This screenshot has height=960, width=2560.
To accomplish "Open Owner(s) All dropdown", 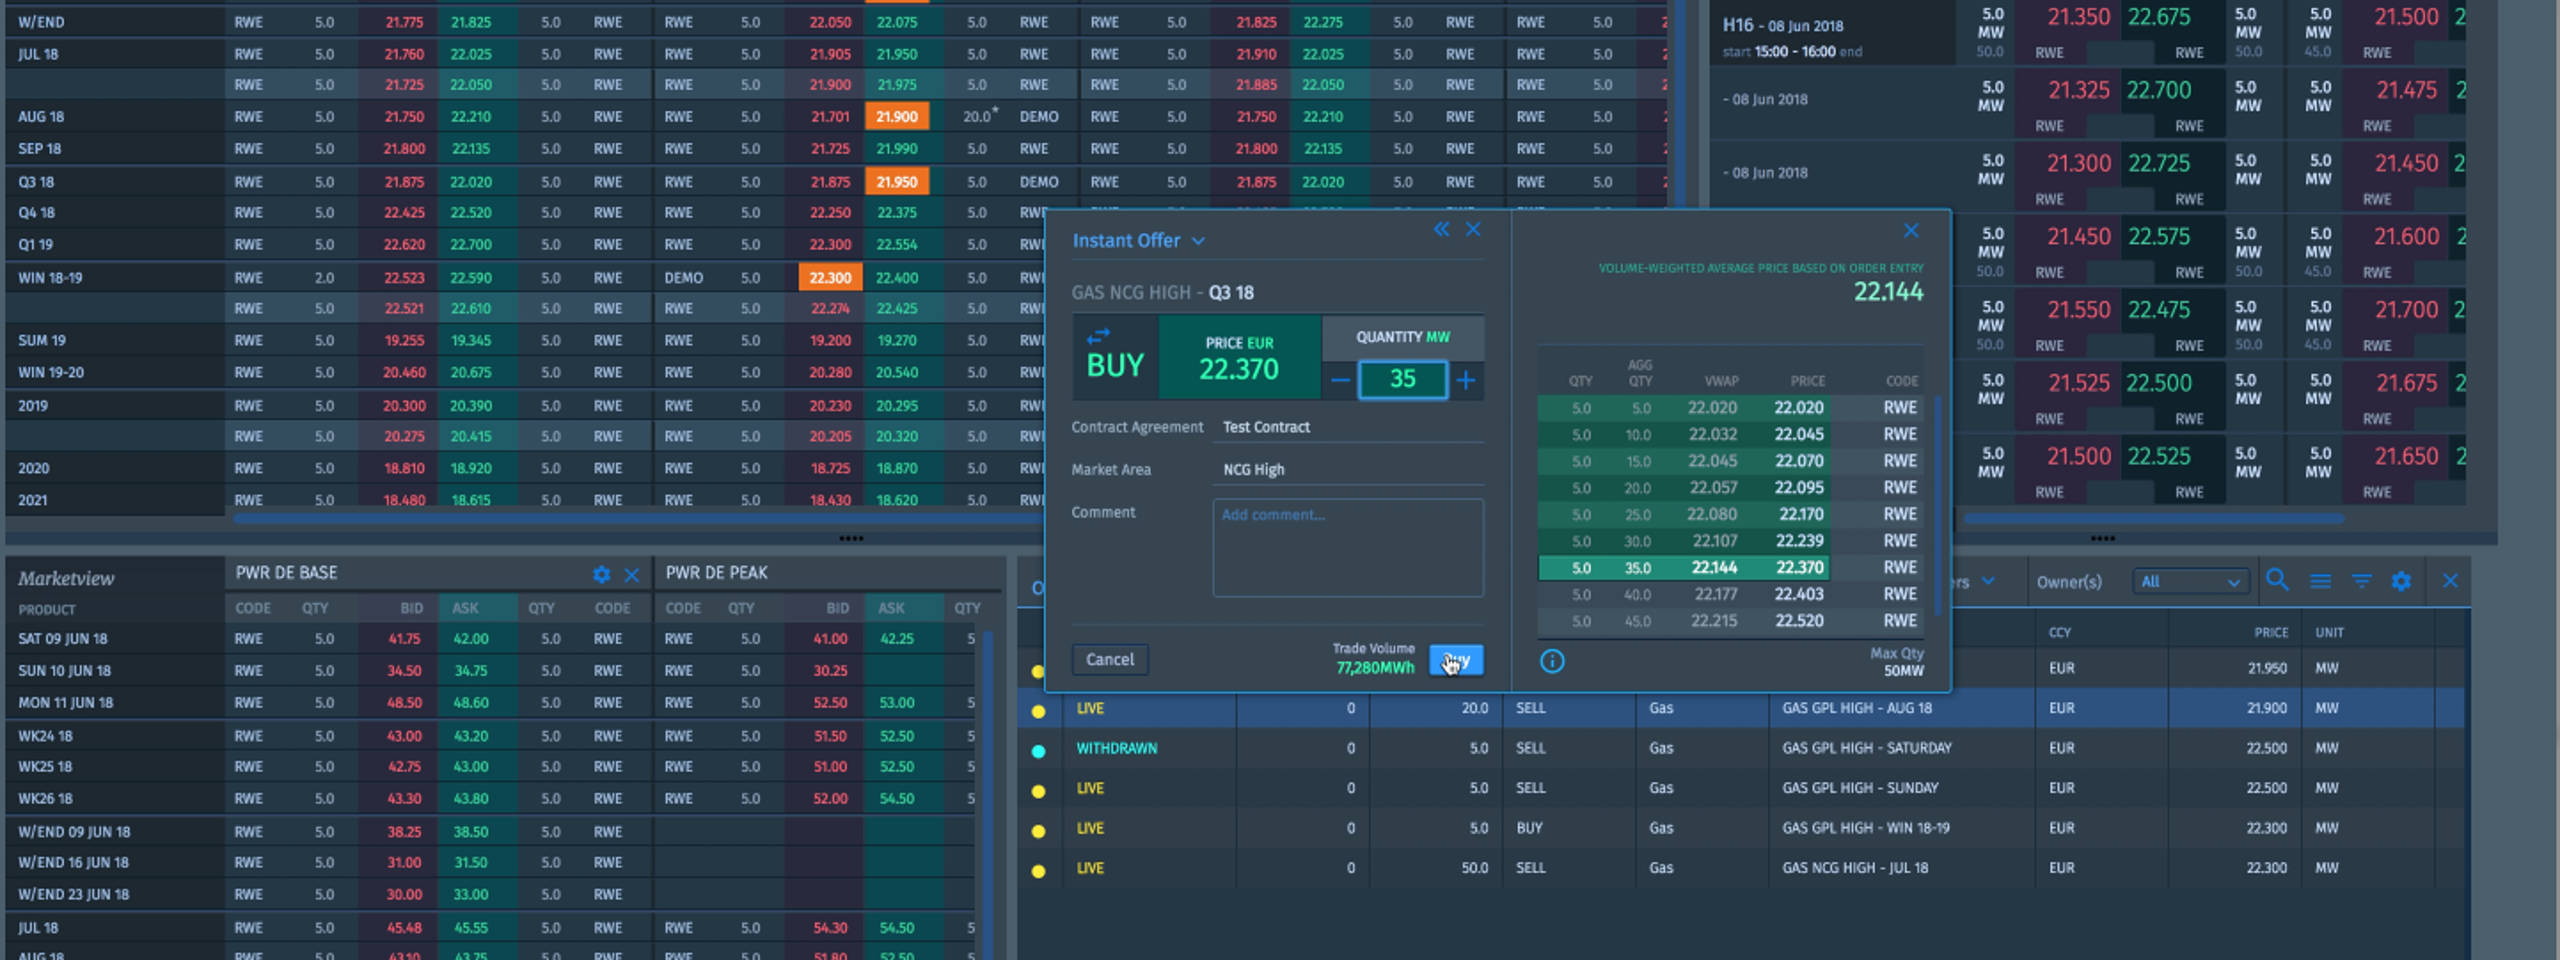I will (x=2190, y=582).
